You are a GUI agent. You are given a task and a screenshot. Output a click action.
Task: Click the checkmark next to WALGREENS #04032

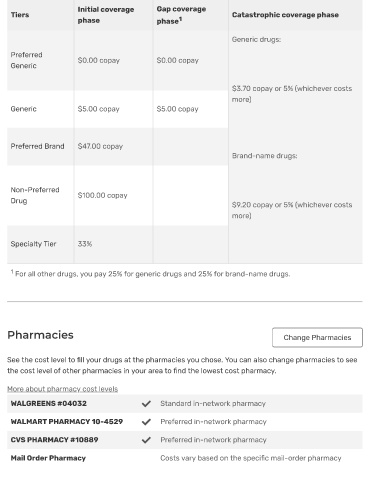click(x=146, y=404)
